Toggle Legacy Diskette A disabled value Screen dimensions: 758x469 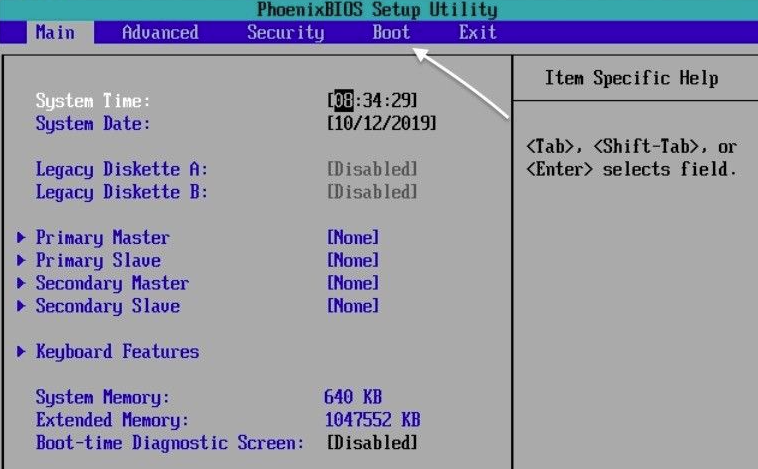(372, 169)
